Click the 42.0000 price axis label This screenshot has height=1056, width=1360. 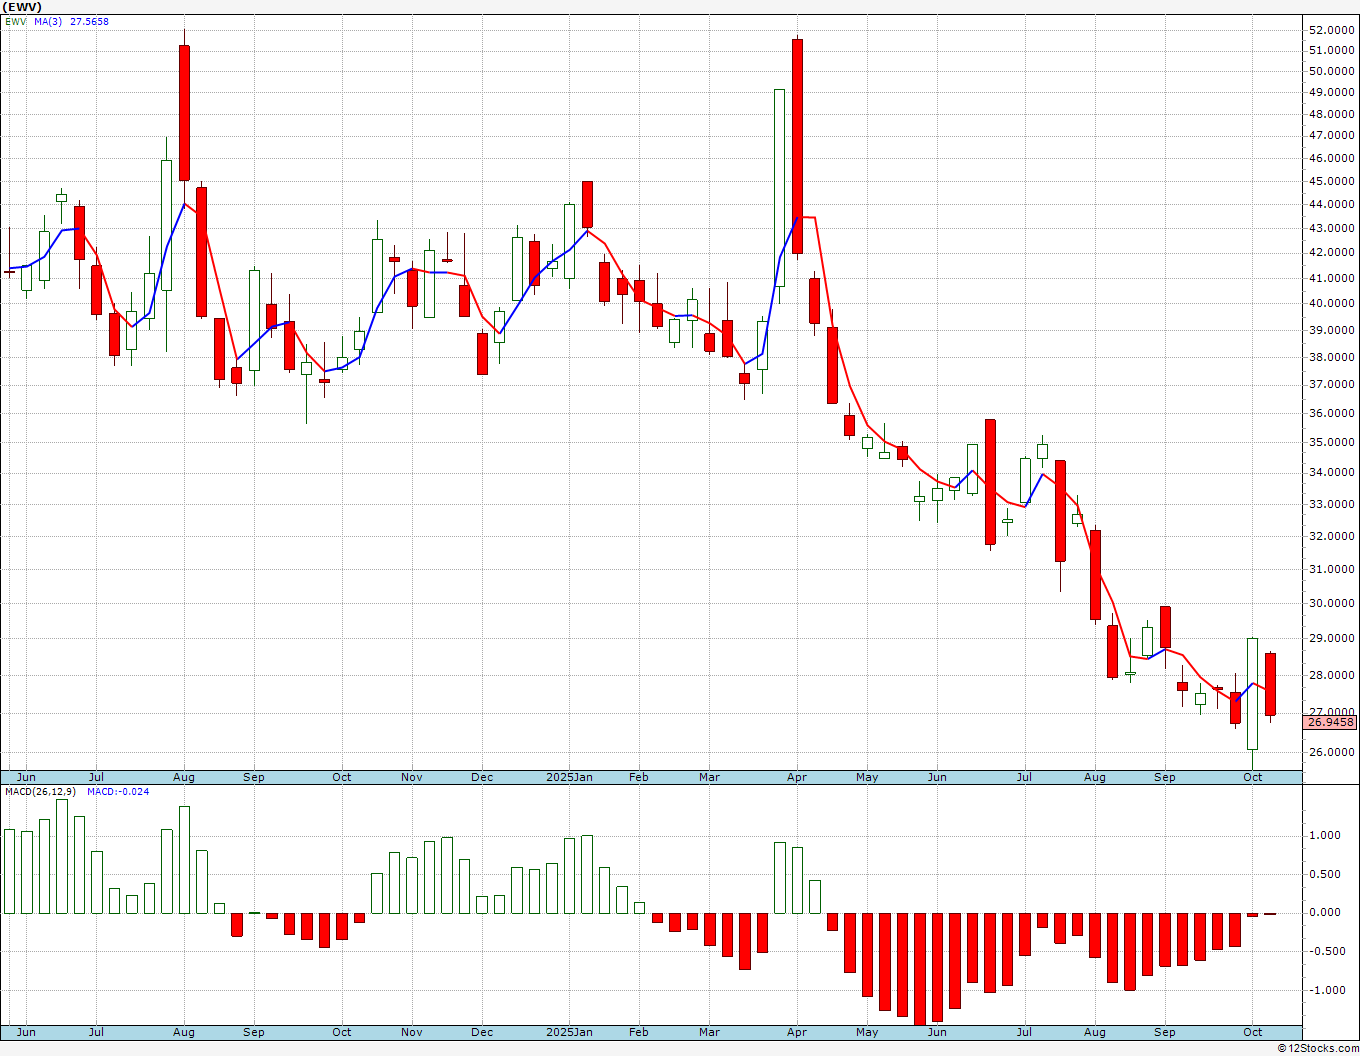[x=1331, y=252]
